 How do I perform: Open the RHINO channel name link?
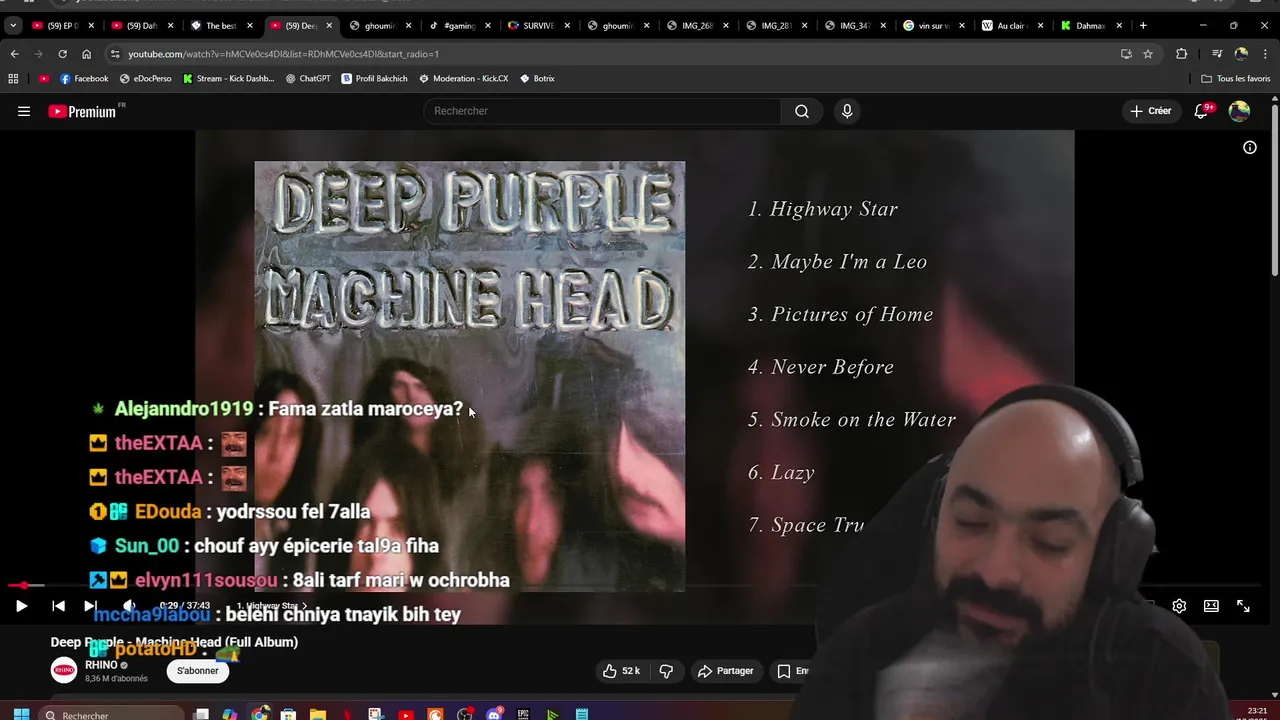[102, 665]
